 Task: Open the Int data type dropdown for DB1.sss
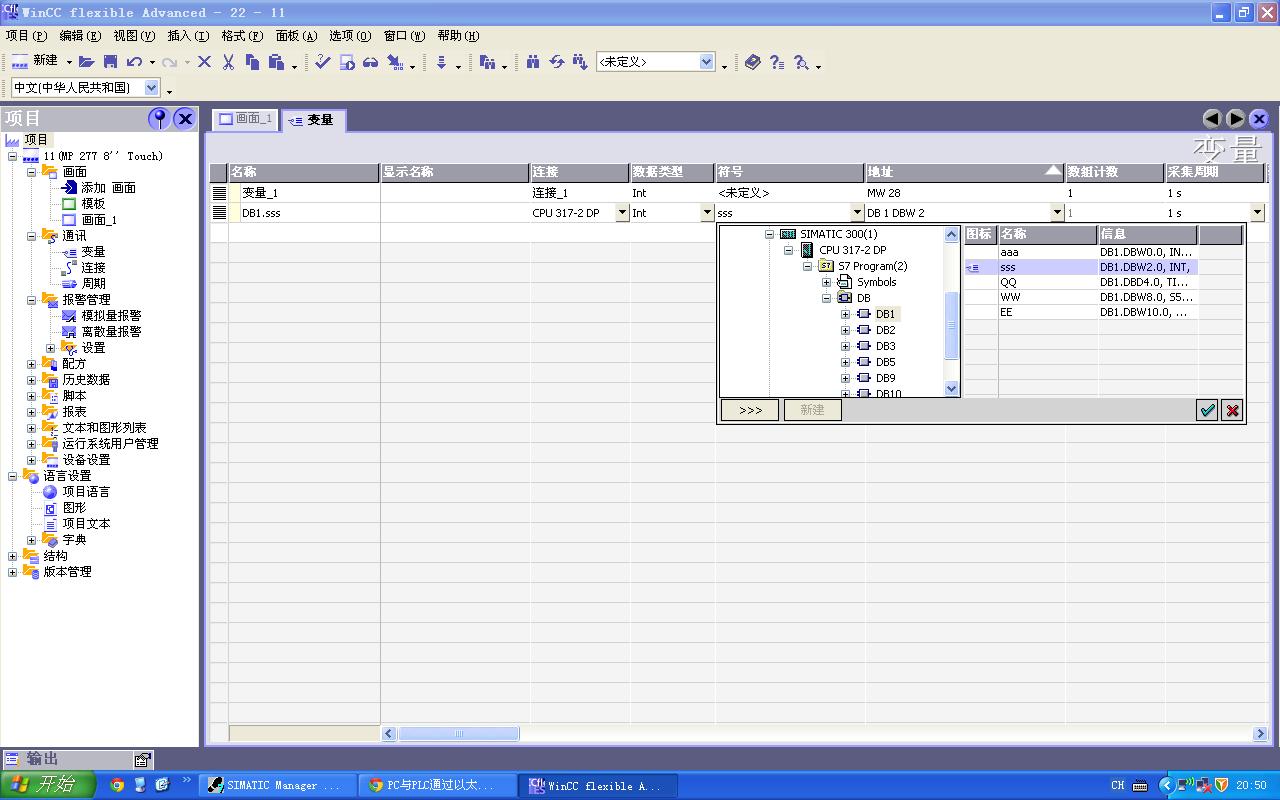pos(707,213)
